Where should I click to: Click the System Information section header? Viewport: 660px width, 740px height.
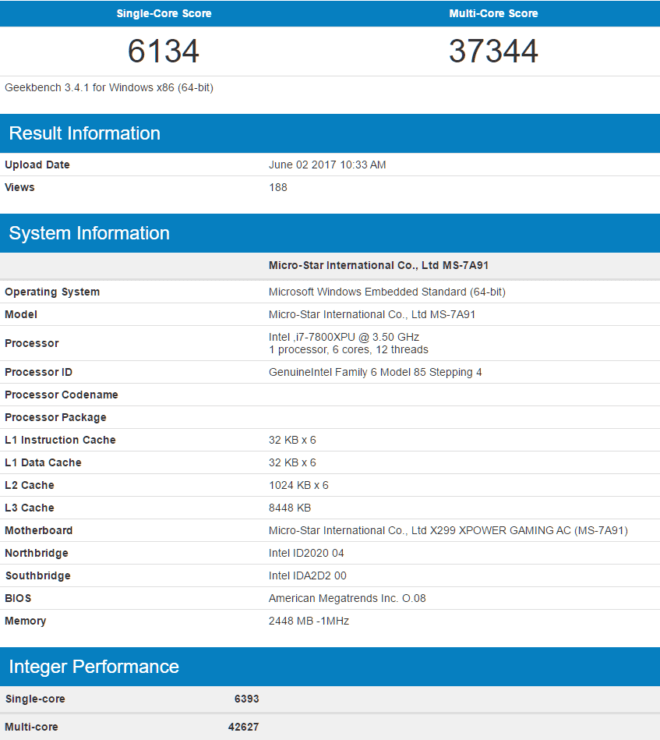click(x=89, y=233)
